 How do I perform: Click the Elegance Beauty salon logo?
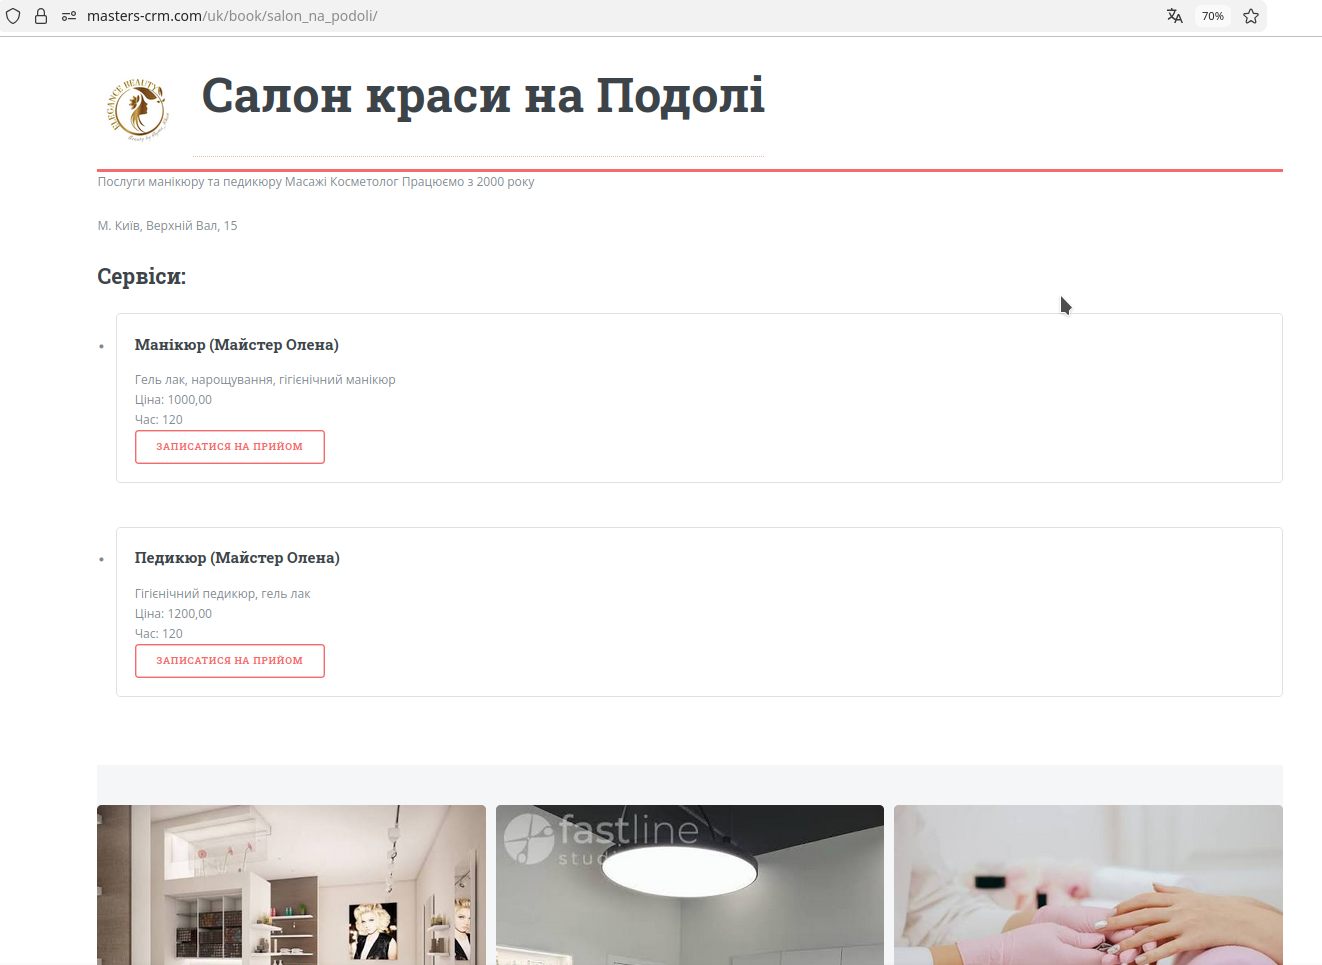pos(138,109)
